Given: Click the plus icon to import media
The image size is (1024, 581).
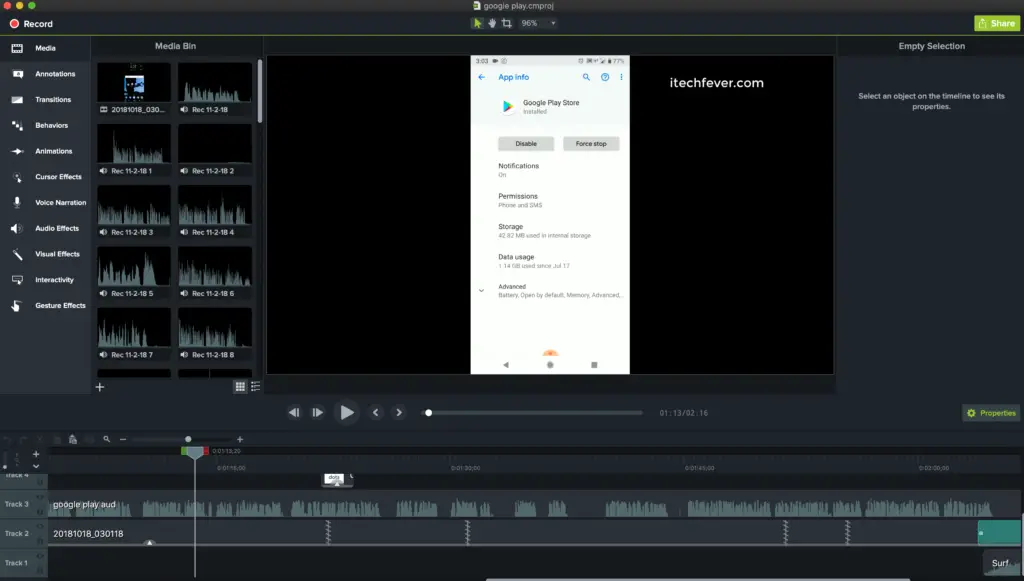Looking at the screenshot, I should tap(100, 387).
